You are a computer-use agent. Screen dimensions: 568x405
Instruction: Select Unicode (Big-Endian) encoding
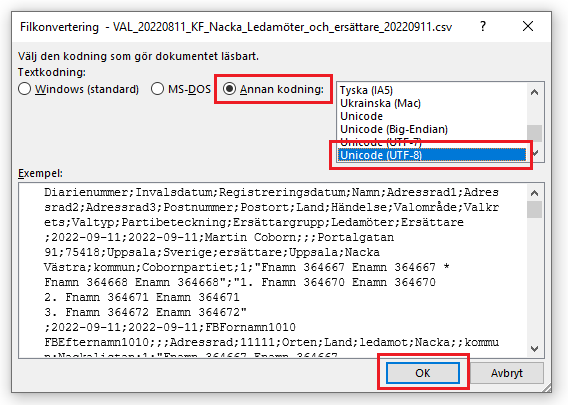(x=394, y=129)
